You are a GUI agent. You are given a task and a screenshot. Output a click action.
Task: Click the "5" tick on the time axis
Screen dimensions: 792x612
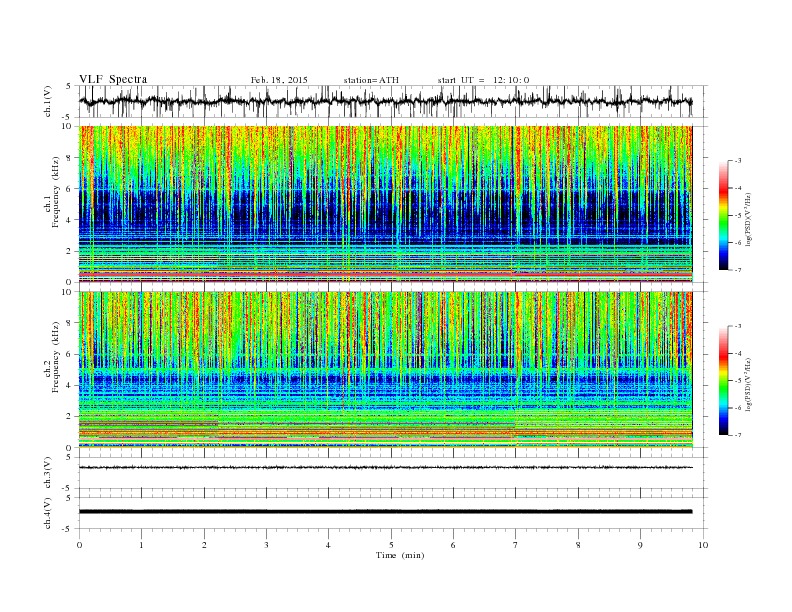click(391, 545)
